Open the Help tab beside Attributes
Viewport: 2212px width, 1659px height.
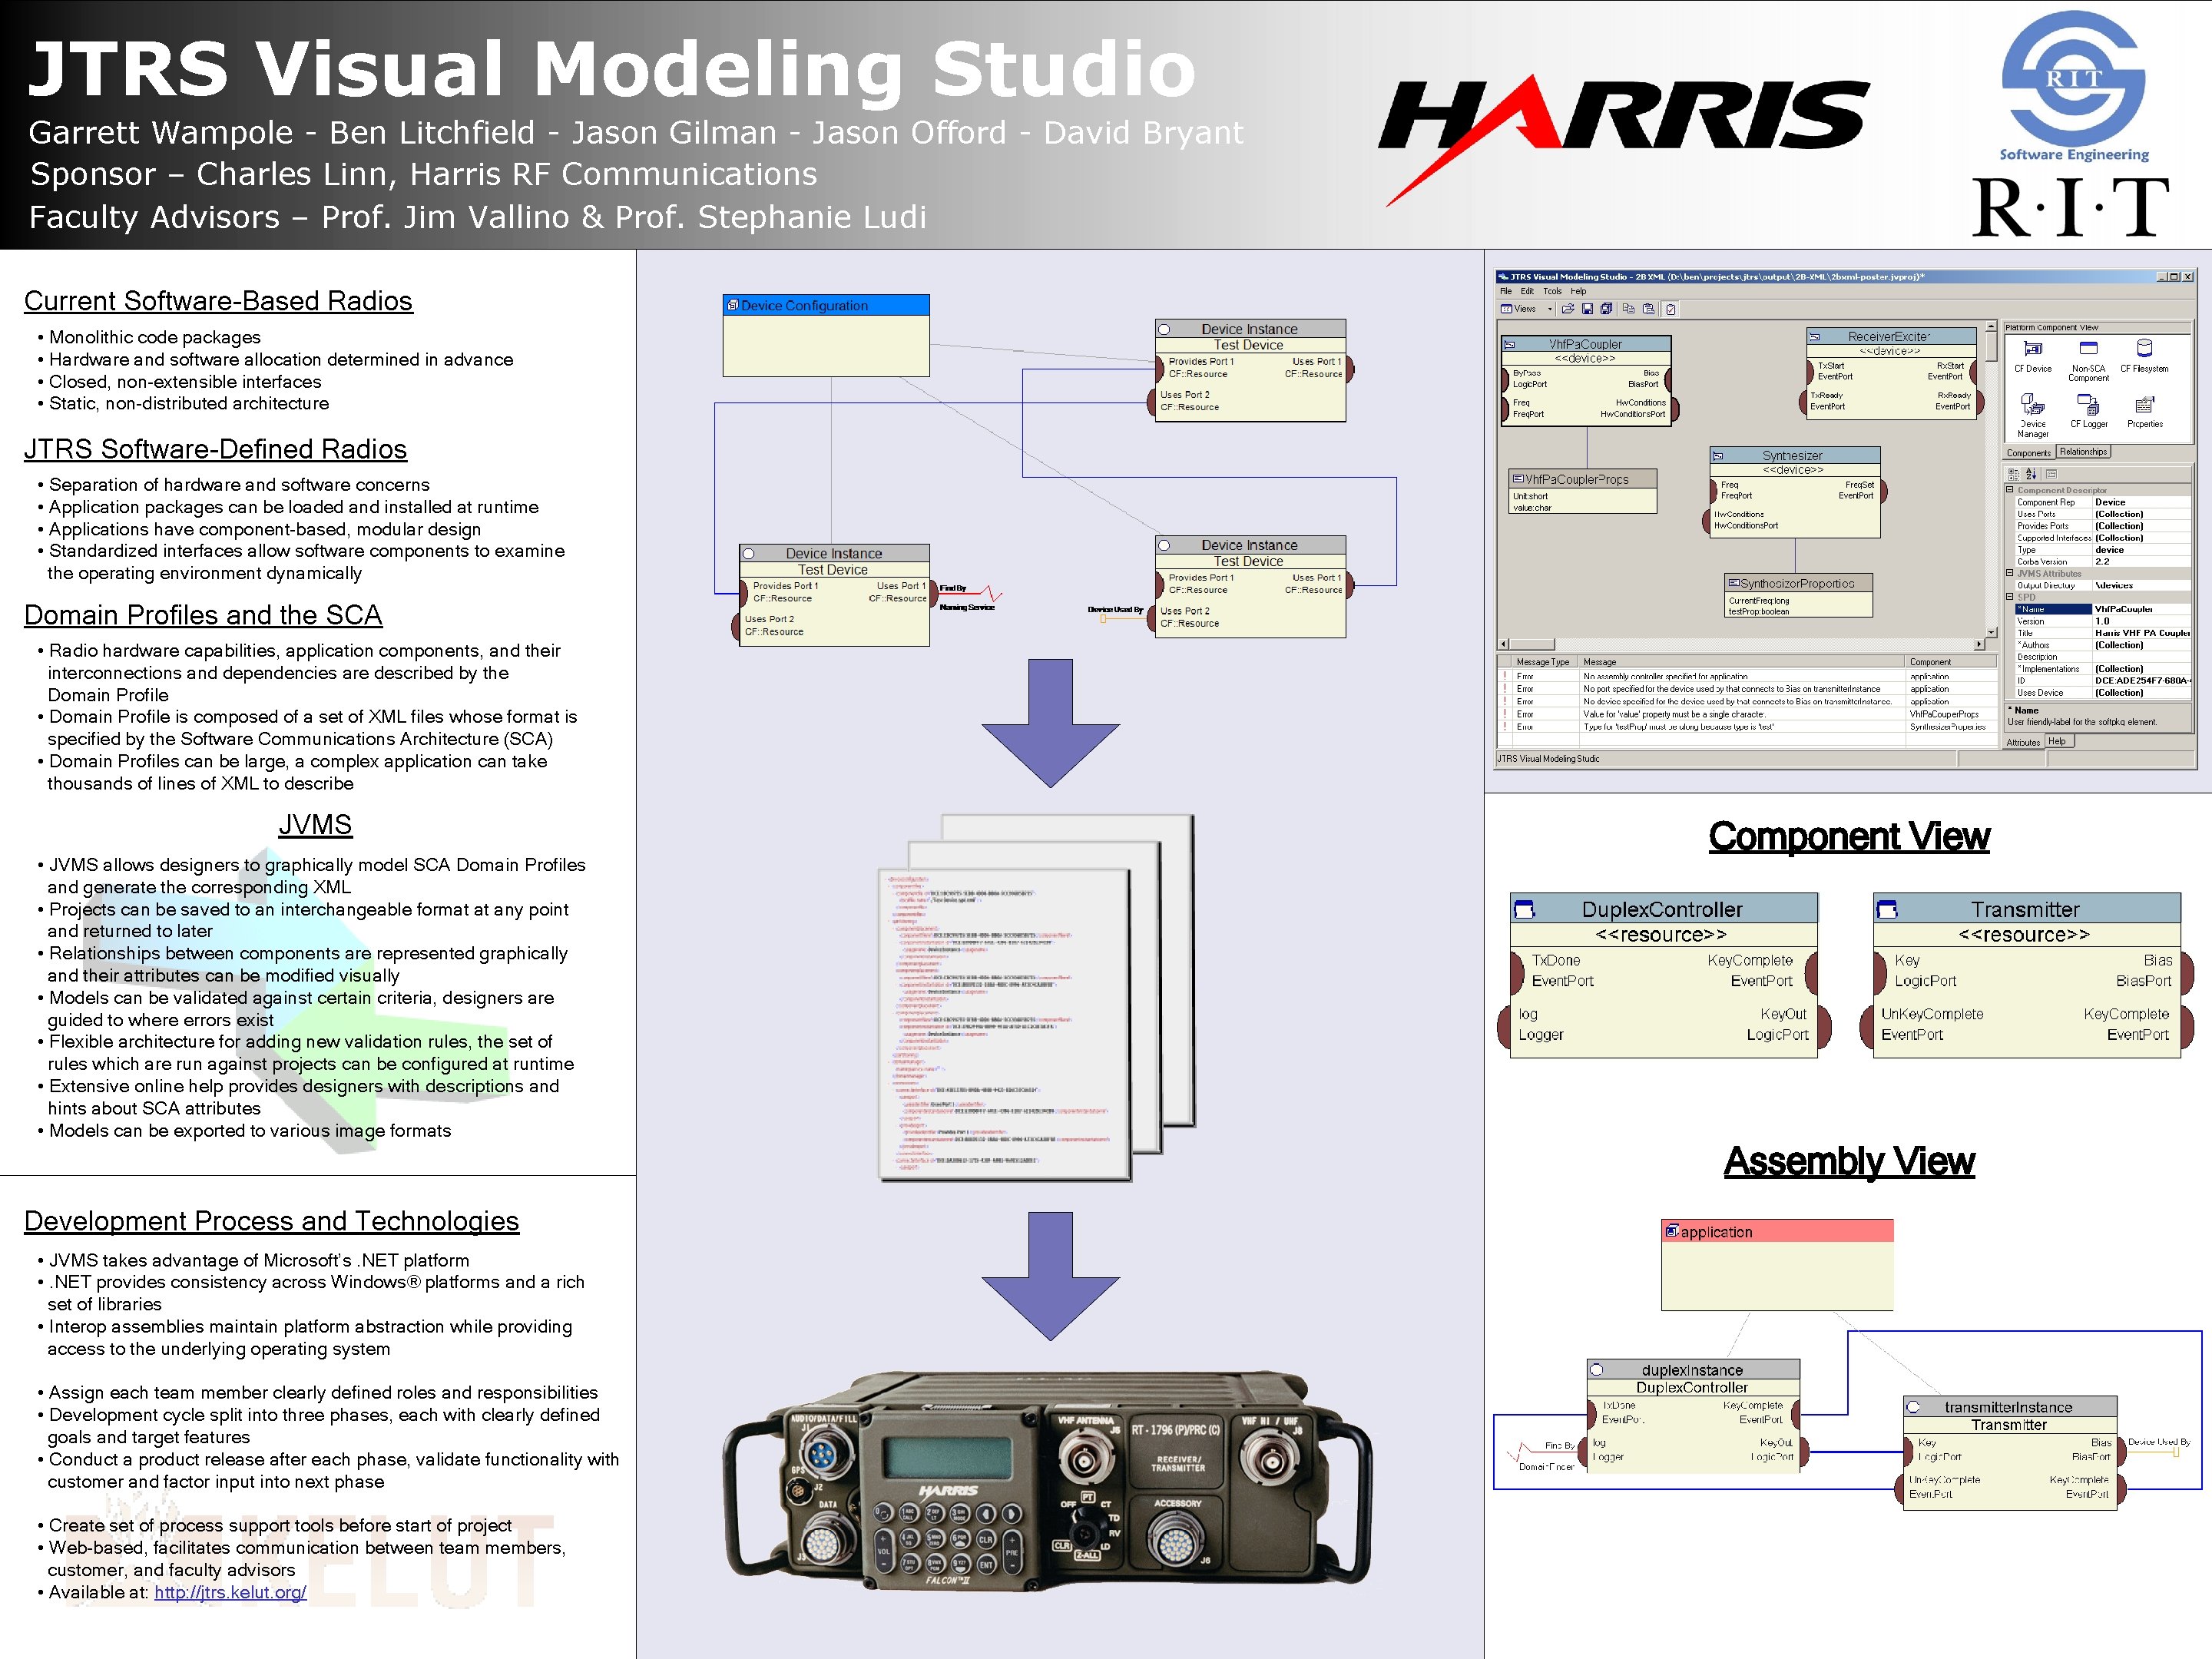(2057, 741)
